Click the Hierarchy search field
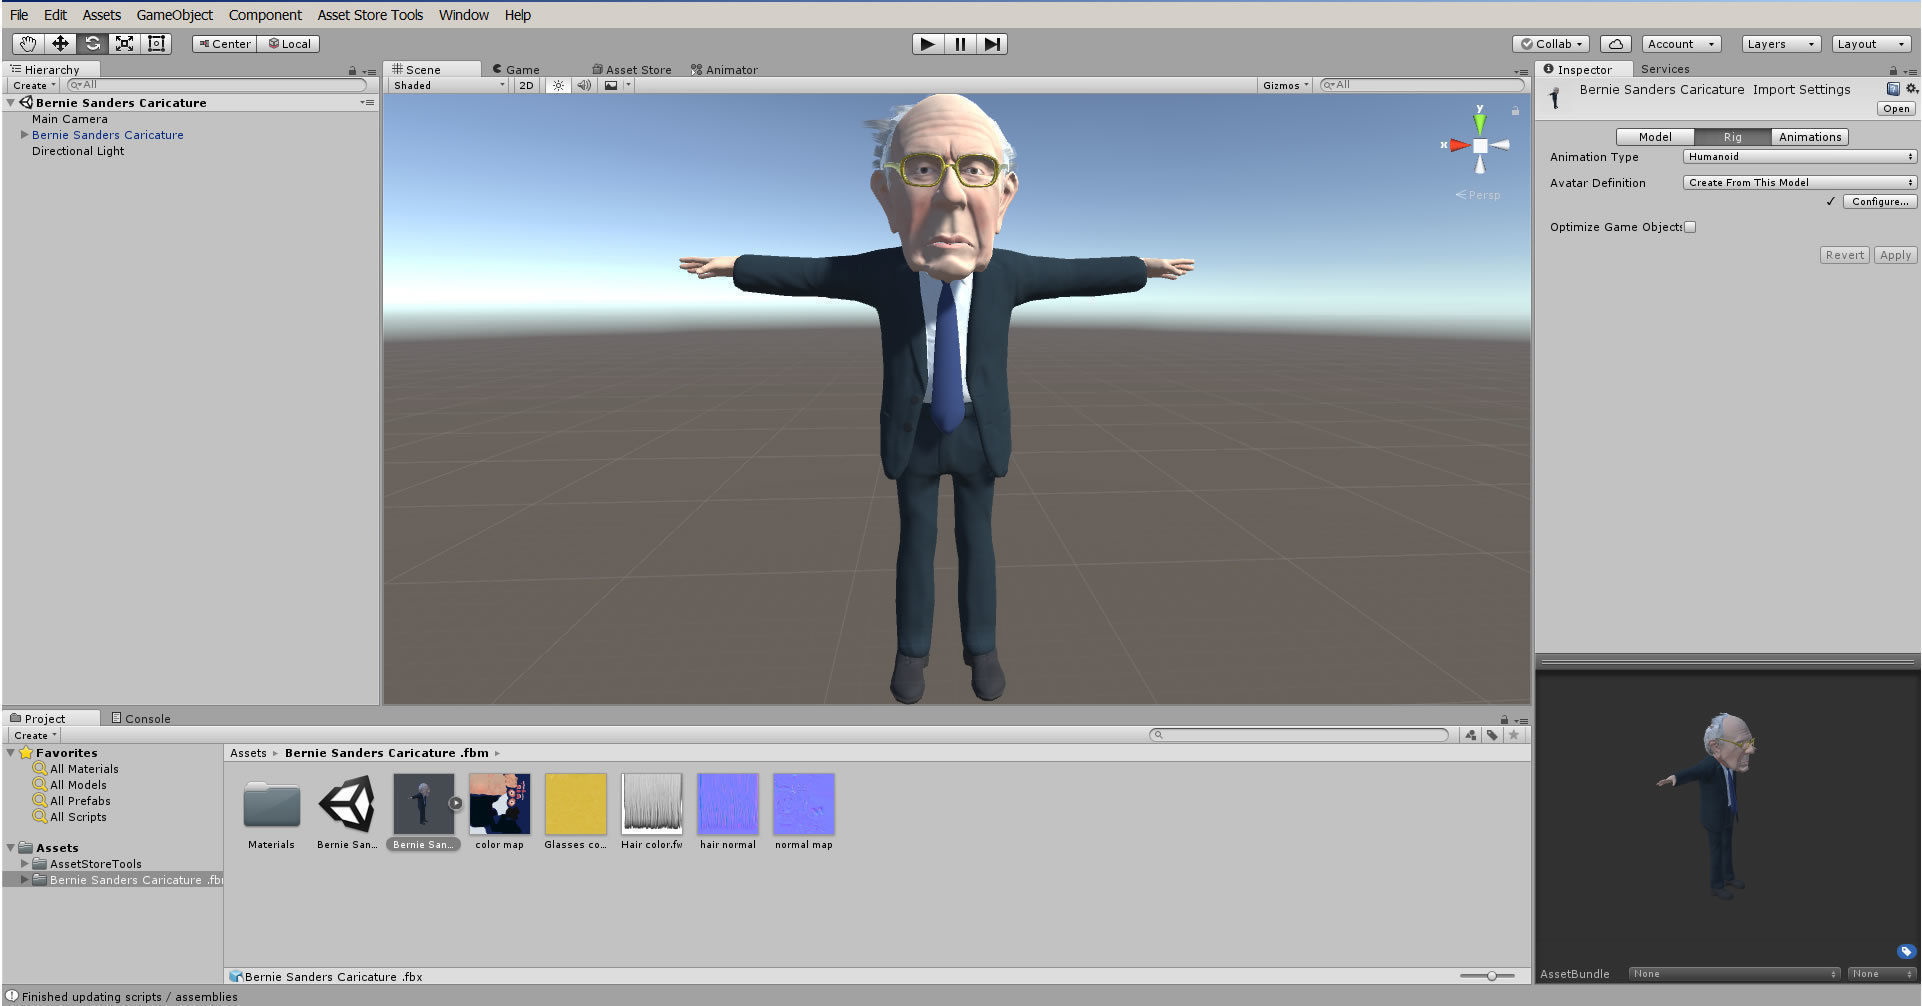Viewport: 1922px width, 1006px height. 216,86
